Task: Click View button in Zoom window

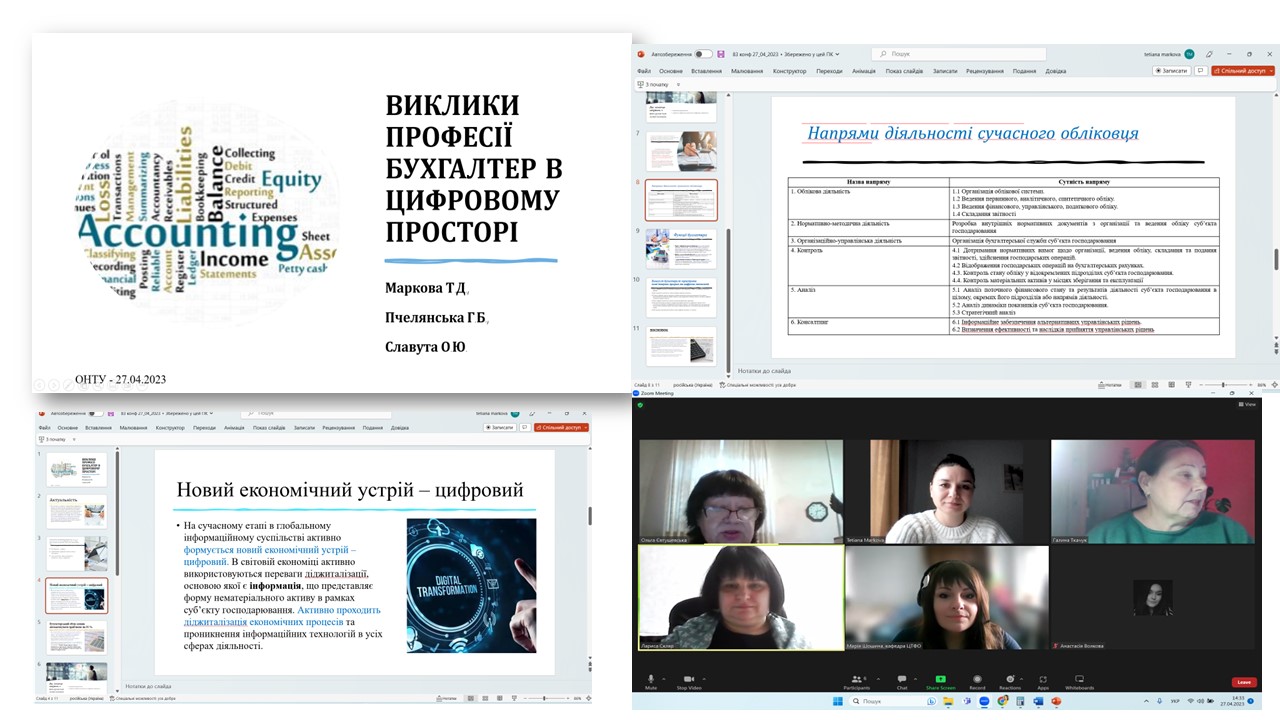Action: (x=1246, y=405)
